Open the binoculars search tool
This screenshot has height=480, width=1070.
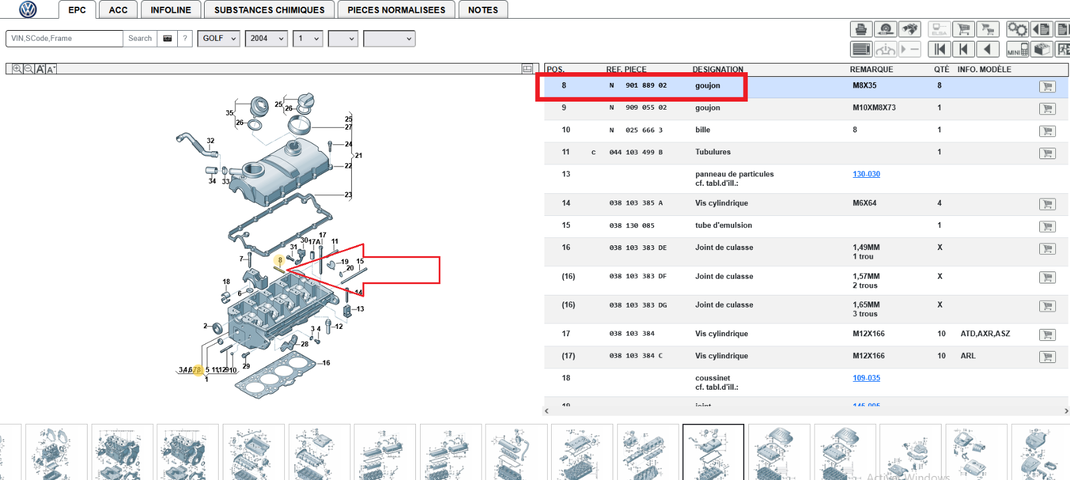[910, 29]
